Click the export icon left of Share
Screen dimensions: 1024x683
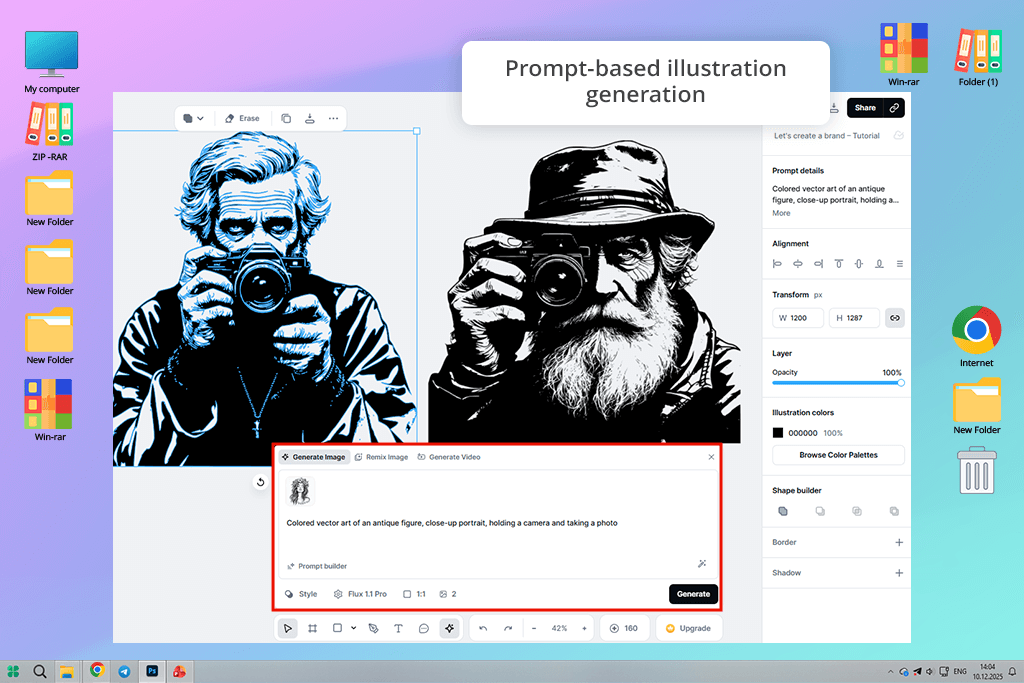(834, 108)
